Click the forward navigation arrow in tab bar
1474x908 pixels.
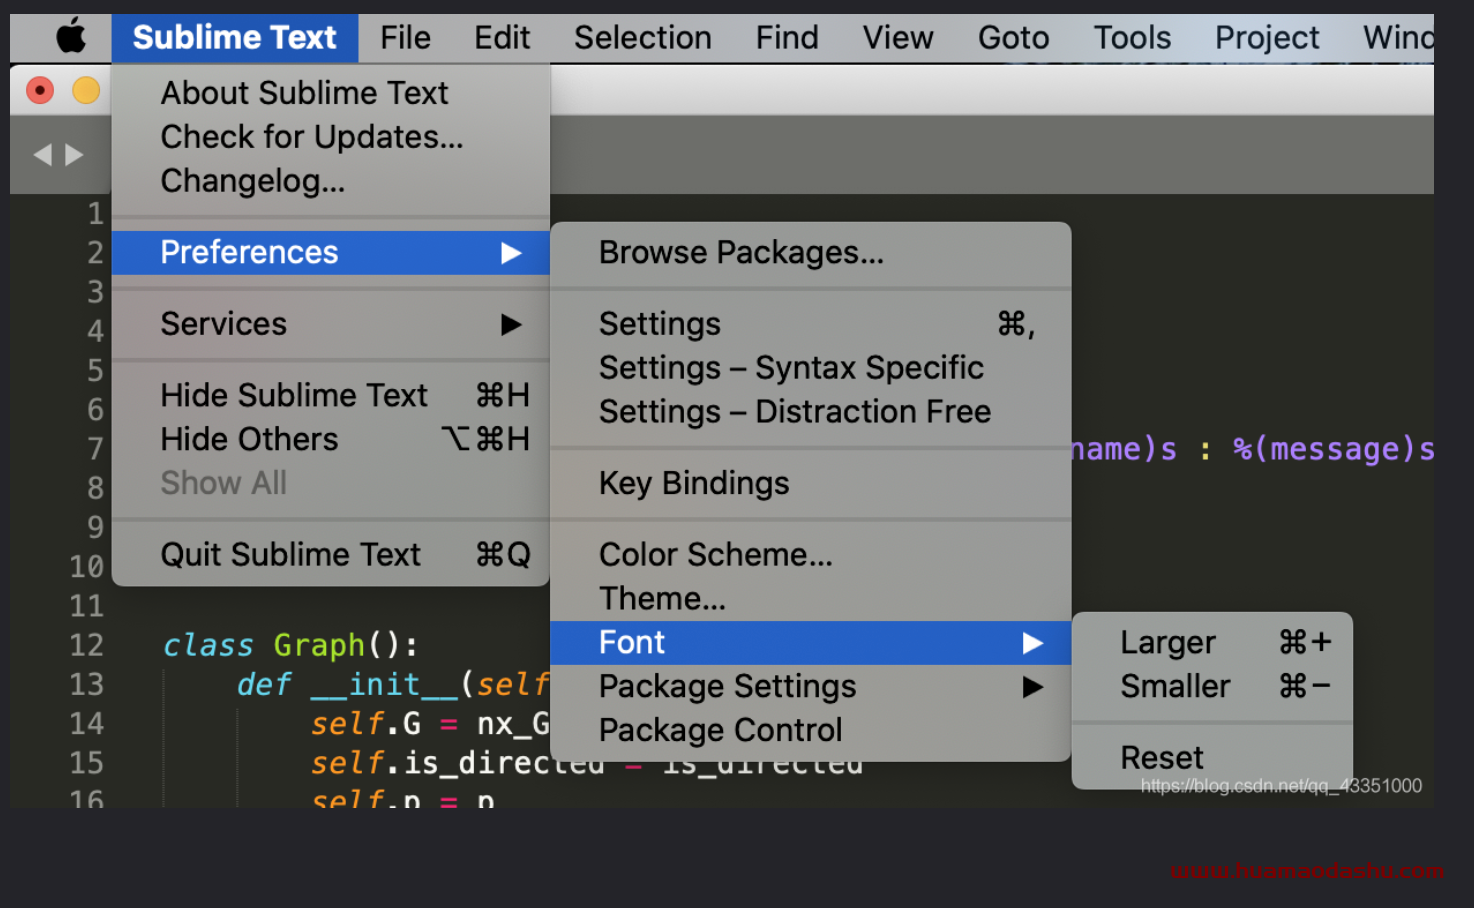74,155
